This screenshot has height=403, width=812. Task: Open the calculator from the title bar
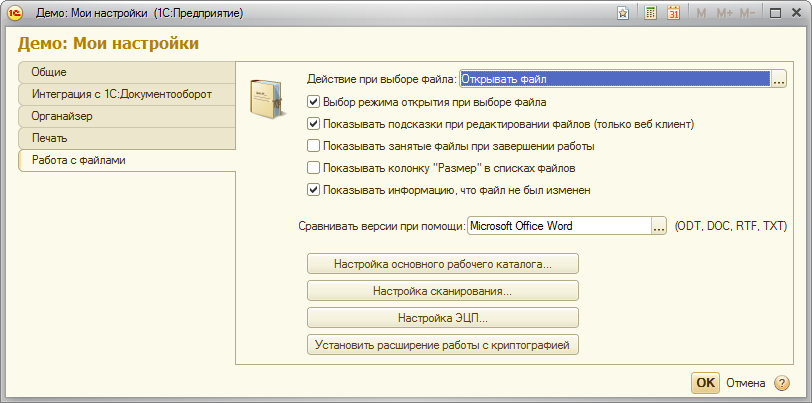pyautogui.click(x=651, y=13)
